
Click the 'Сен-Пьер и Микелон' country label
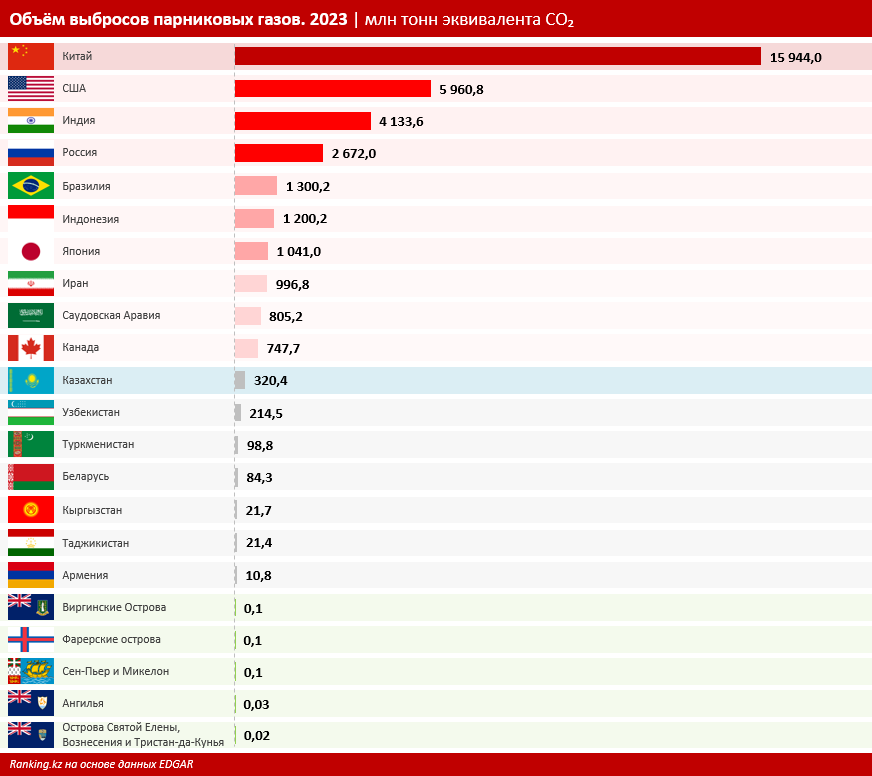116,671
